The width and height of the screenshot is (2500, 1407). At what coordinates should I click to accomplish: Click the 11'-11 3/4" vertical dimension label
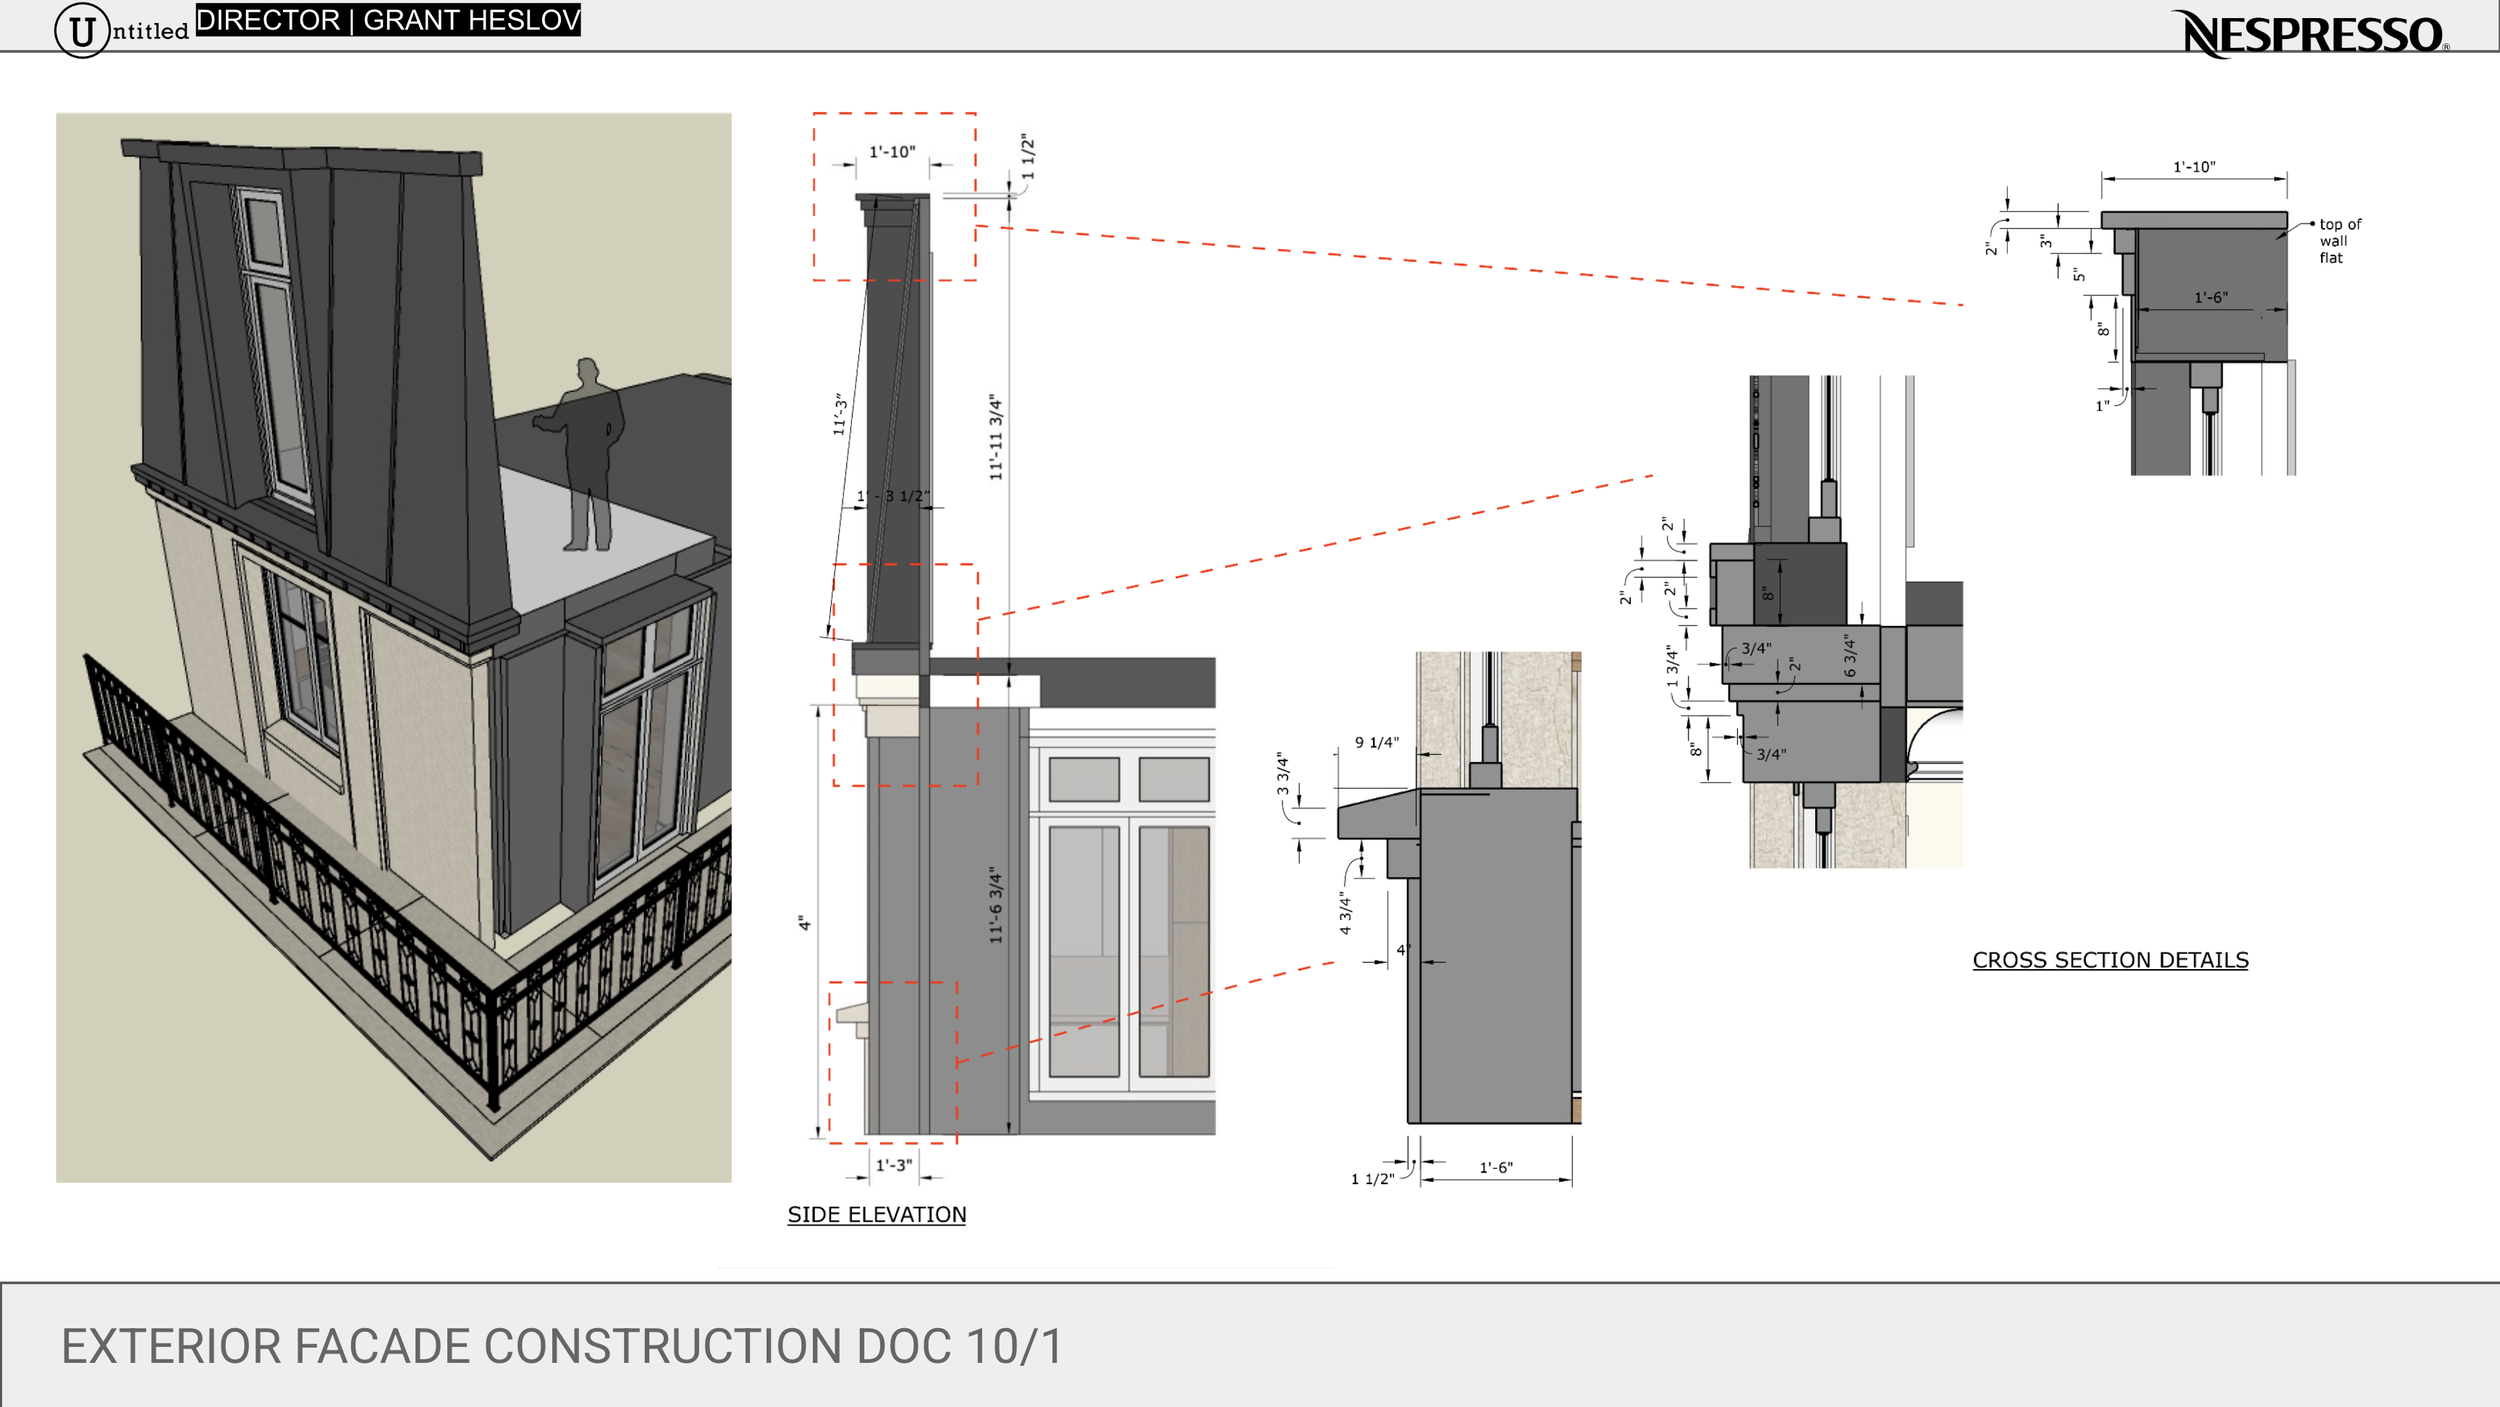(996, 437)
